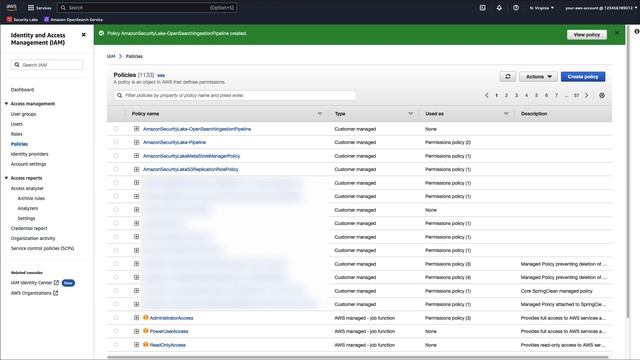The height and width of the screenshot is (360, 640).
Task: Open IAM Identity Center external link
Action: (x=35, y=282)
